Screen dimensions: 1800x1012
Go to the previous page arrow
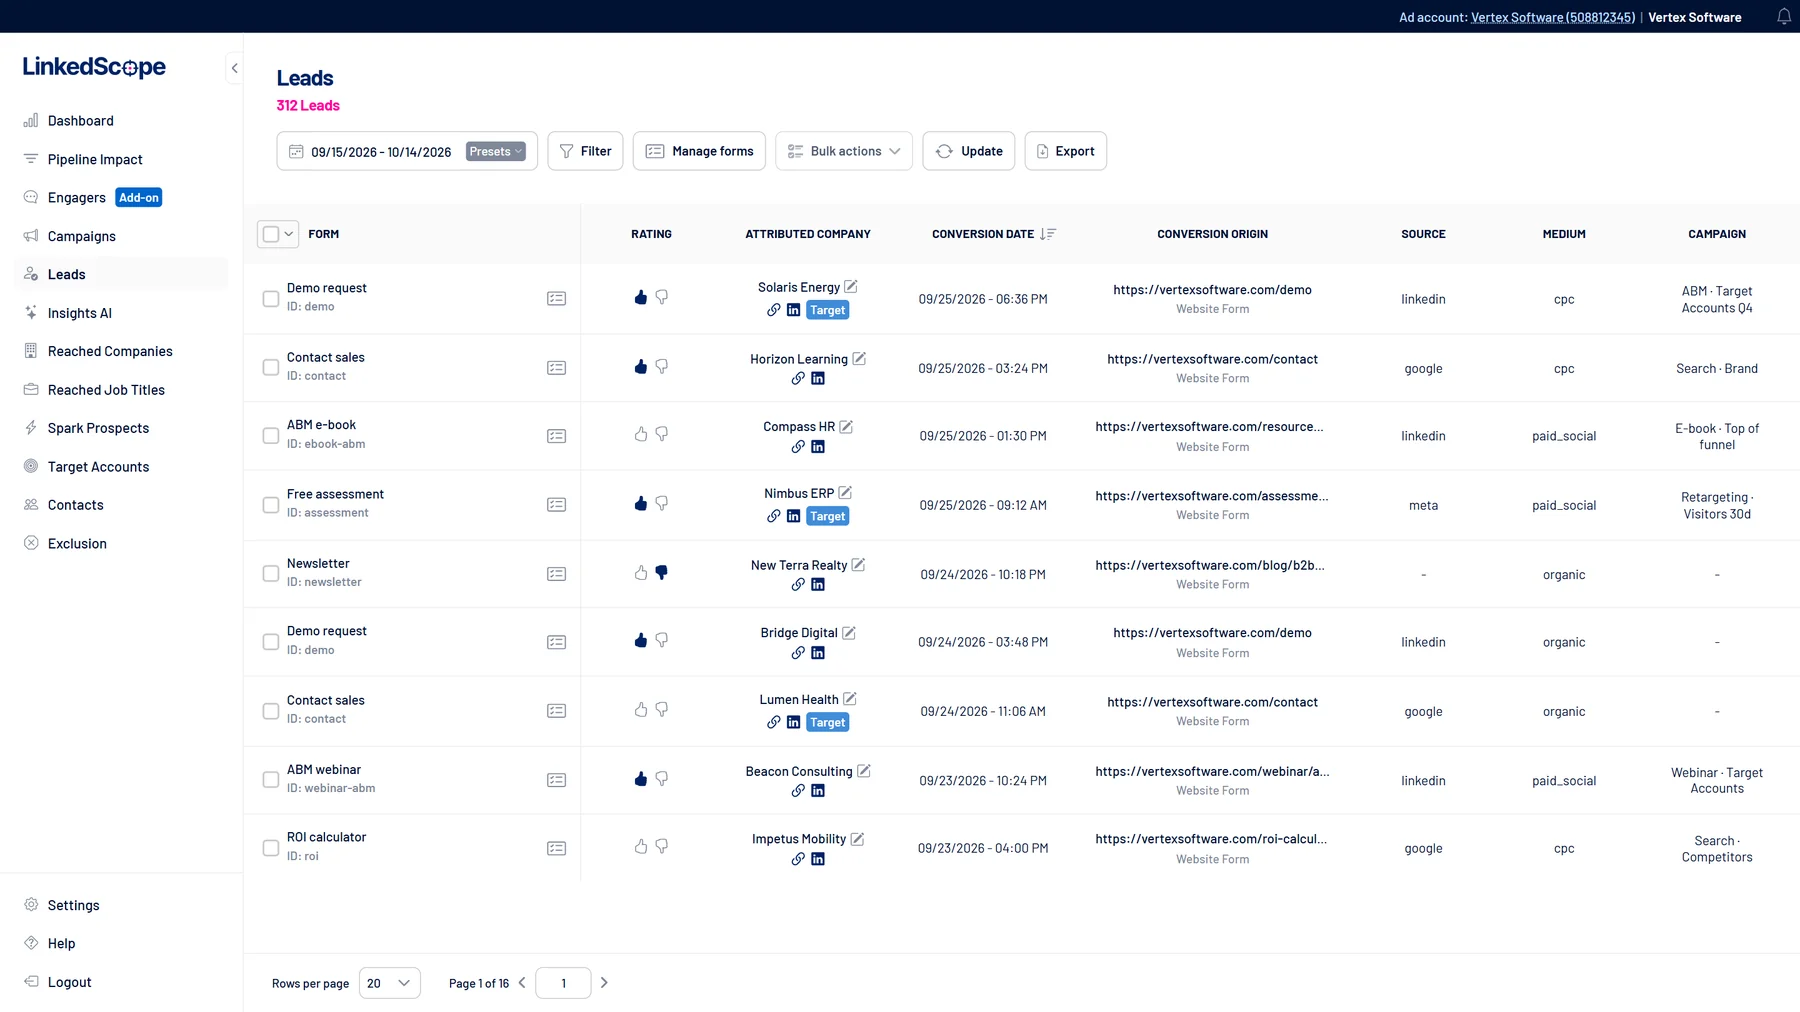point(522,983)
